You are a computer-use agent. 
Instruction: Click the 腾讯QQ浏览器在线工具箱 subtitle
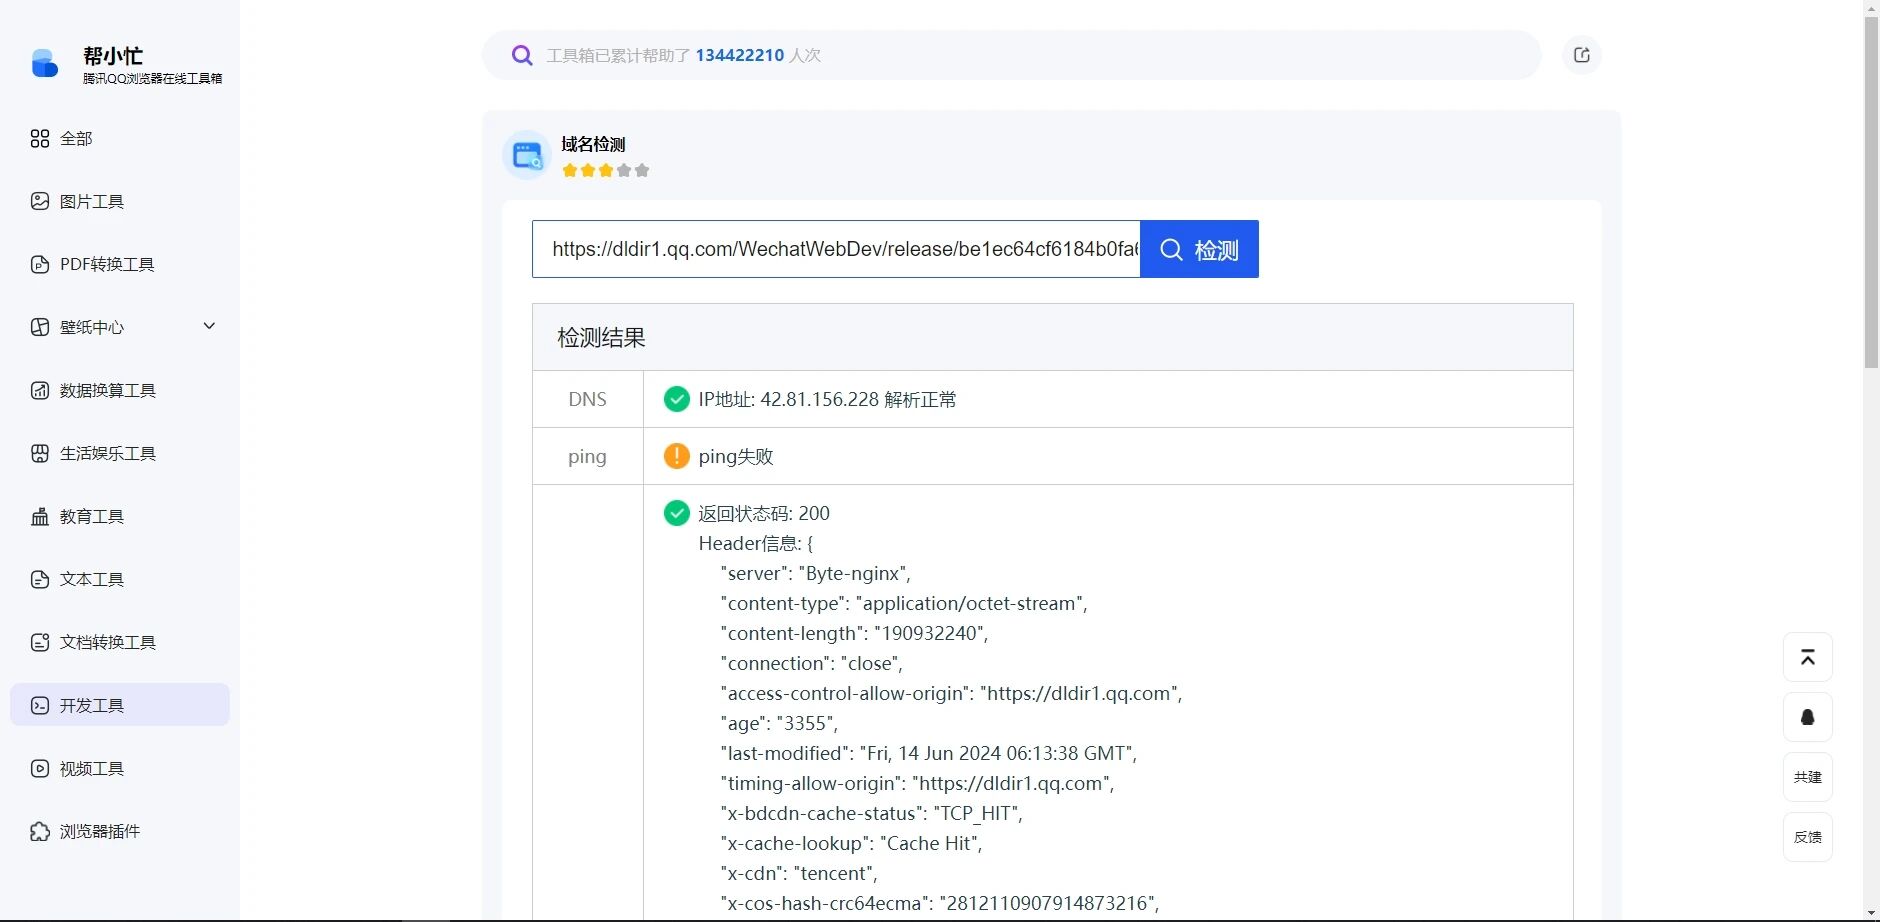tap(153, 78)
